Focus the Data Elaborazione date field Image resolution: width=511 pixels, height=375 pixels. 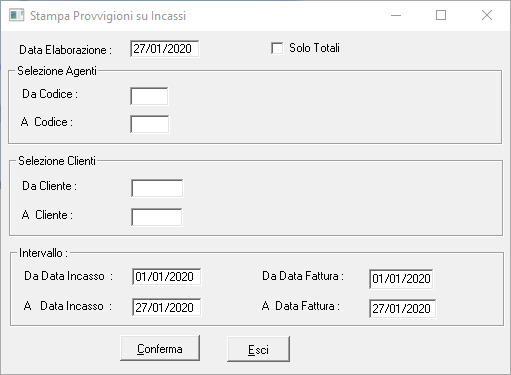165,49
